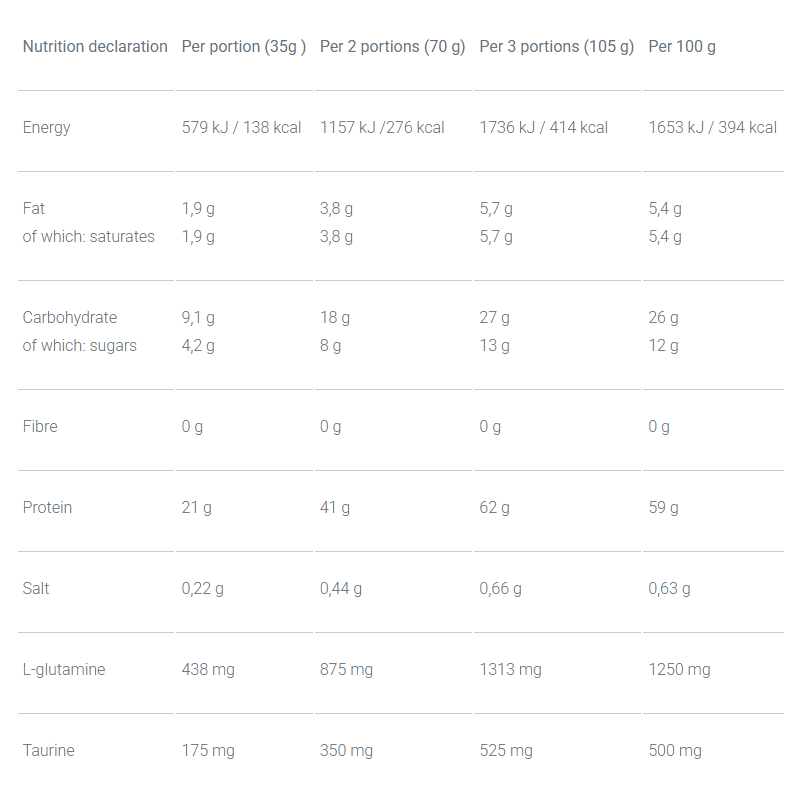
Task: Click the Per 100 g column header
Action: point(682,47)
